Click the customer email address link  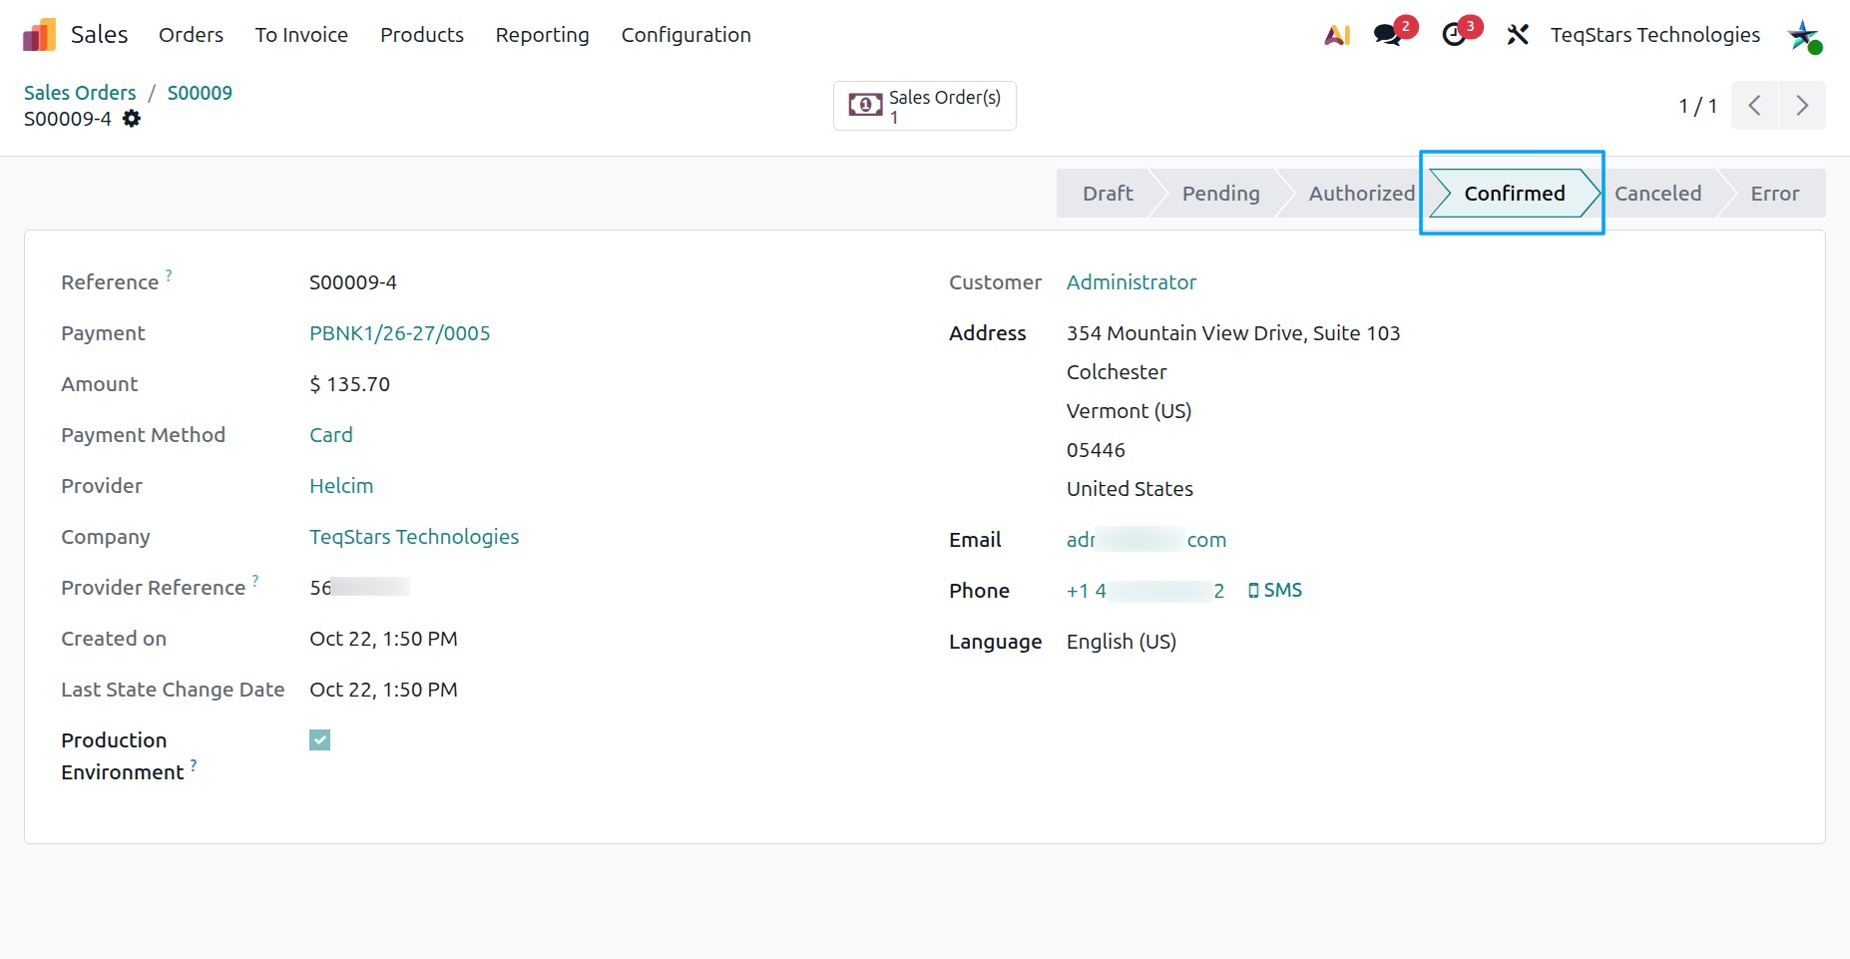tap(1146, 540)
